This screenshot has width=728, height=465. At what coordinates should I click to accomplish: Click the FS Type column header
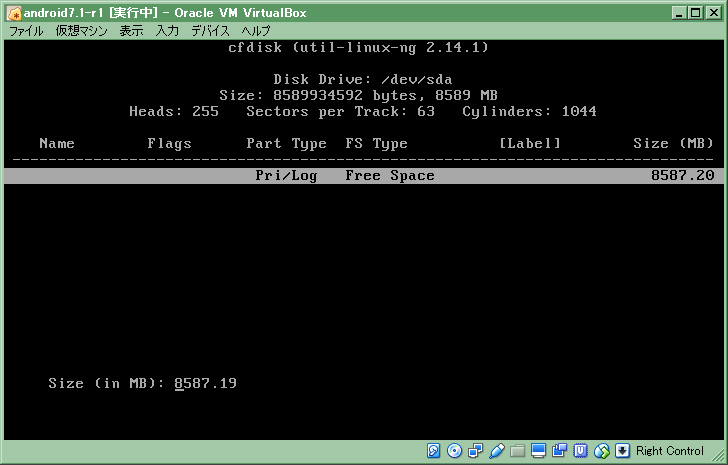click(x=377, y=144)
